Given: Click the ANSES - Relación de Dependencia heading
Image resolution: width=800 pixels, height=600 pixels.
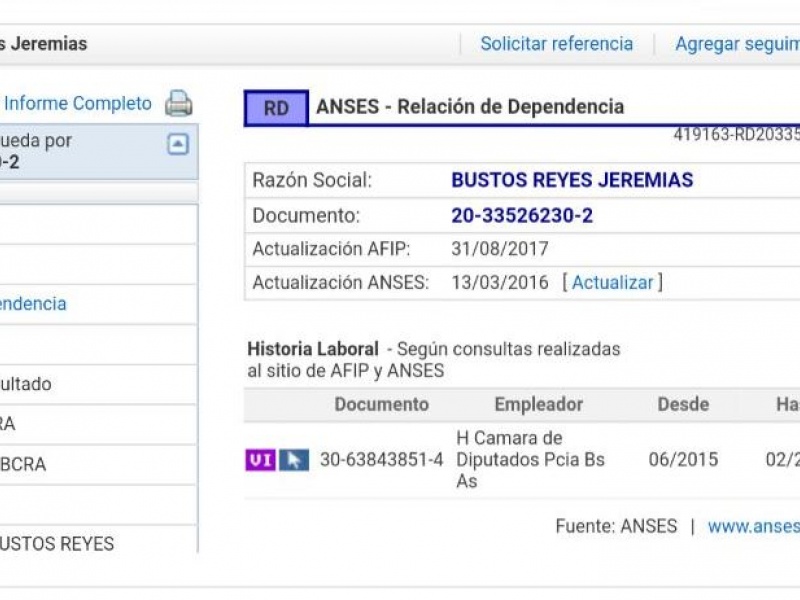Looking at the screenshot, I should click(470, 107).
